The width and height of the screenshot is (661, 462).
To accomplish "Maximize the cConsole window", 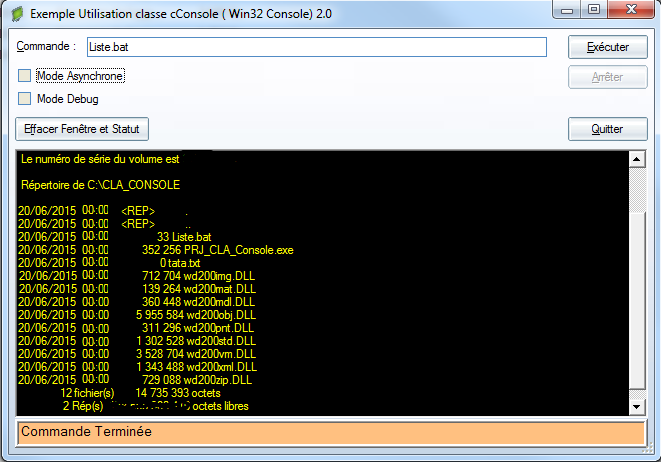I will 594,9.
